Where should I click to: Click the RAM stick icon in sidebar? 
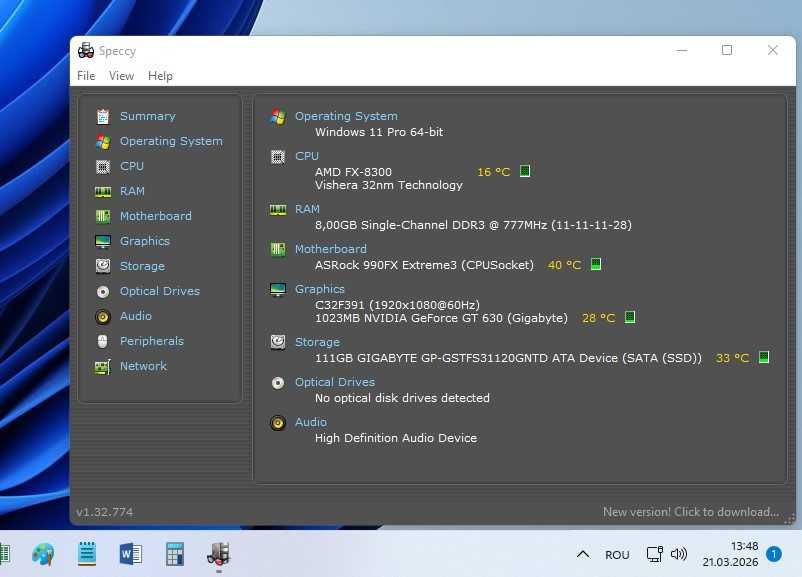point(103,192)
